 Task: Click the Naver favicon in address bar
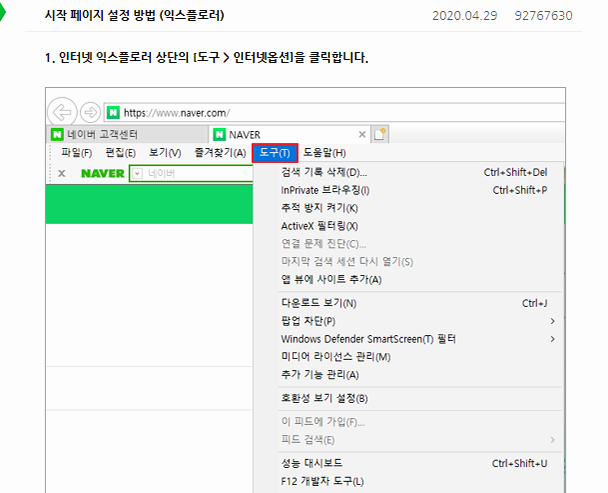click(113, 113)
